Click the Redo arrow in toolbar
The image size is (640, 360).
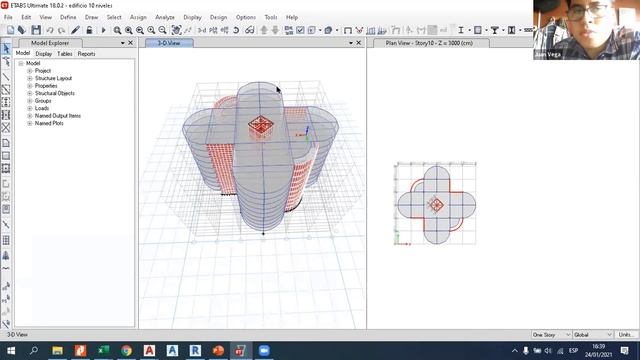pos(62,30)
